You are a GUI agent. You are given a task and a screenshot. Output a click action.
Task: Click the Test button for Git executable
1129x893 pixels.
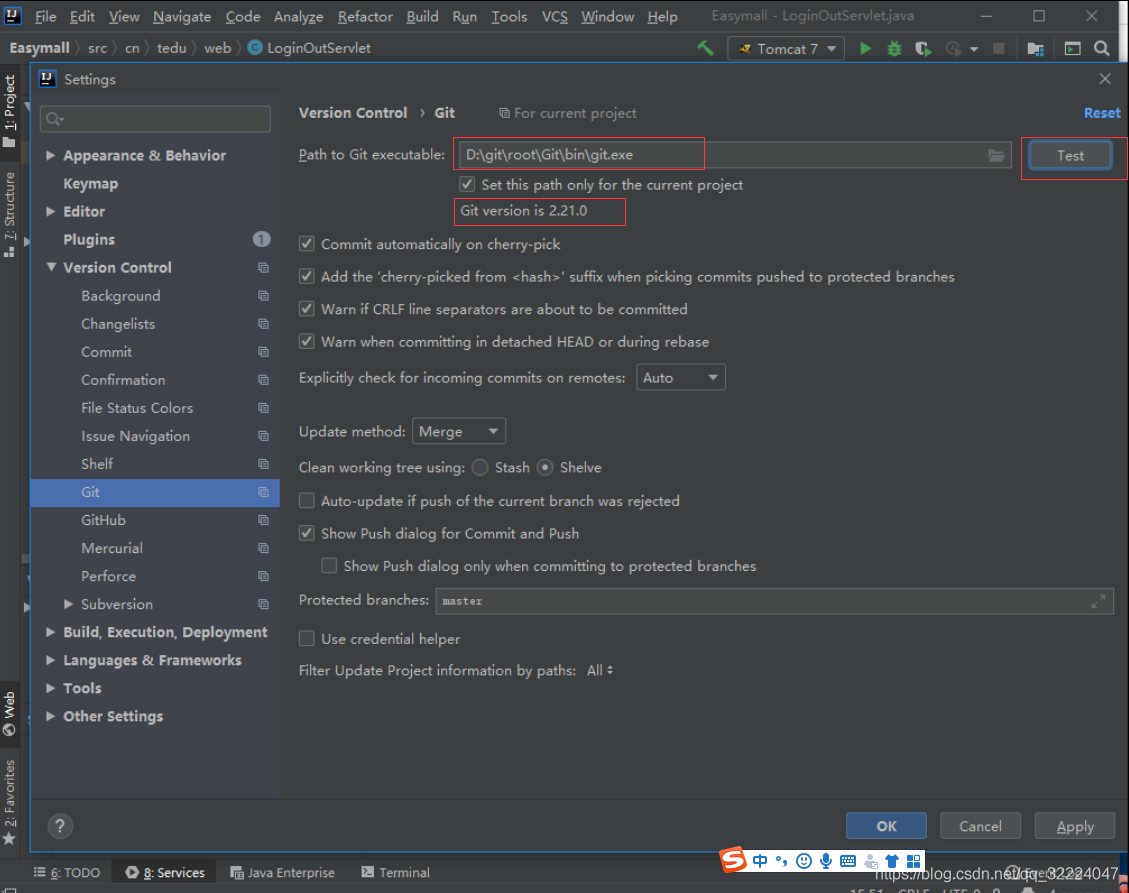(1070, 155)
